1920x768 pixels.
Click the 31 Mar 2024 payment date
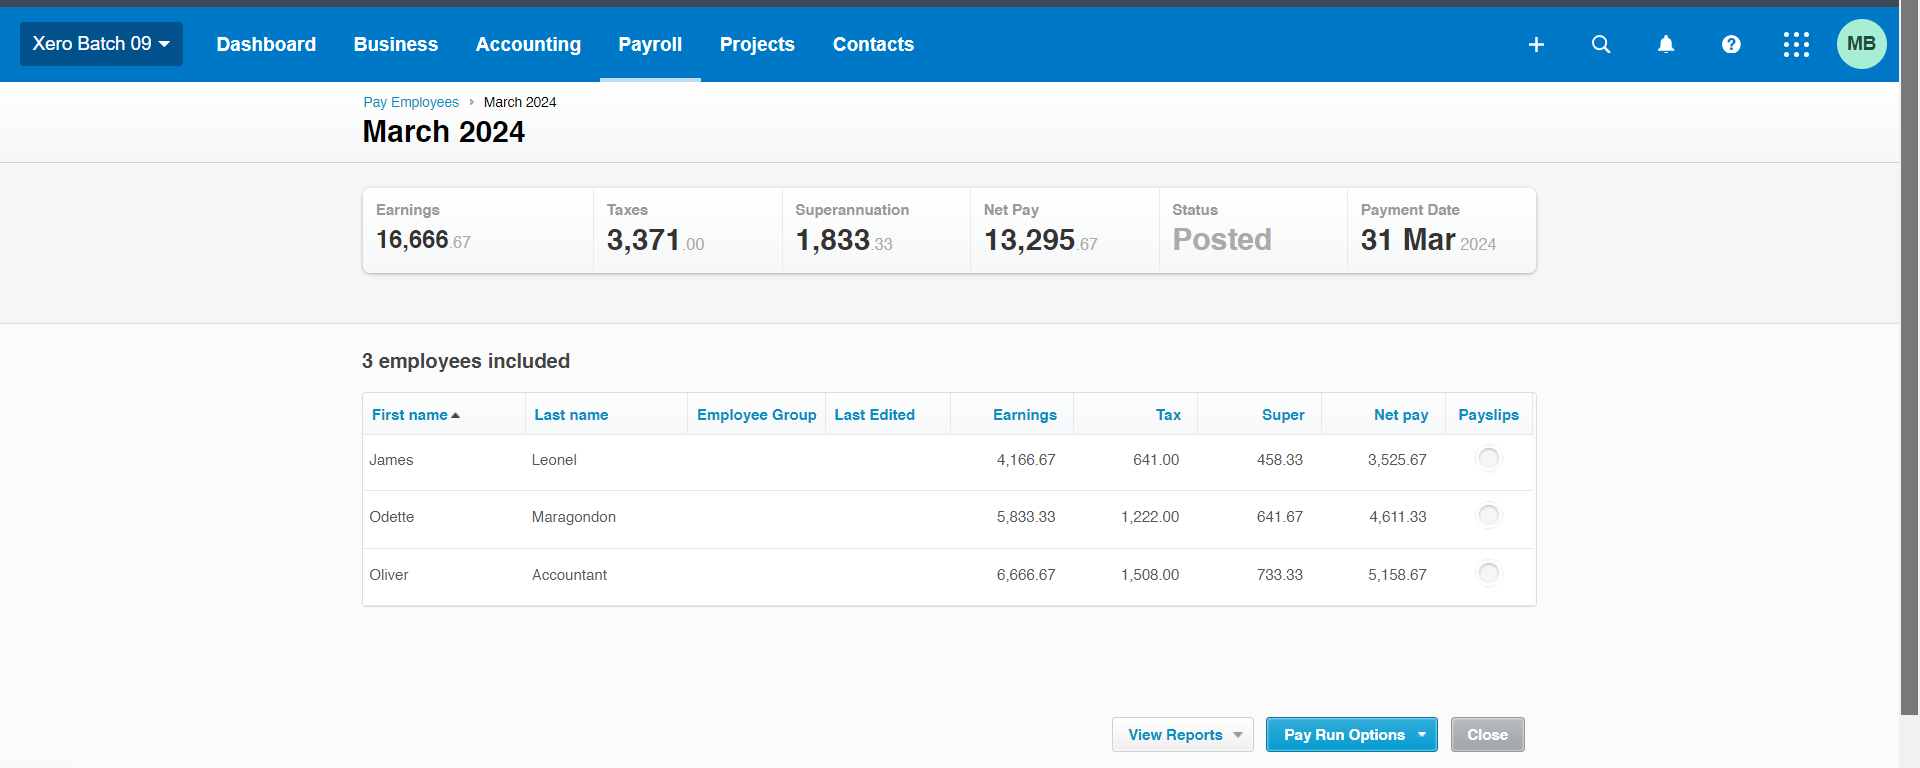(1428, 240)
